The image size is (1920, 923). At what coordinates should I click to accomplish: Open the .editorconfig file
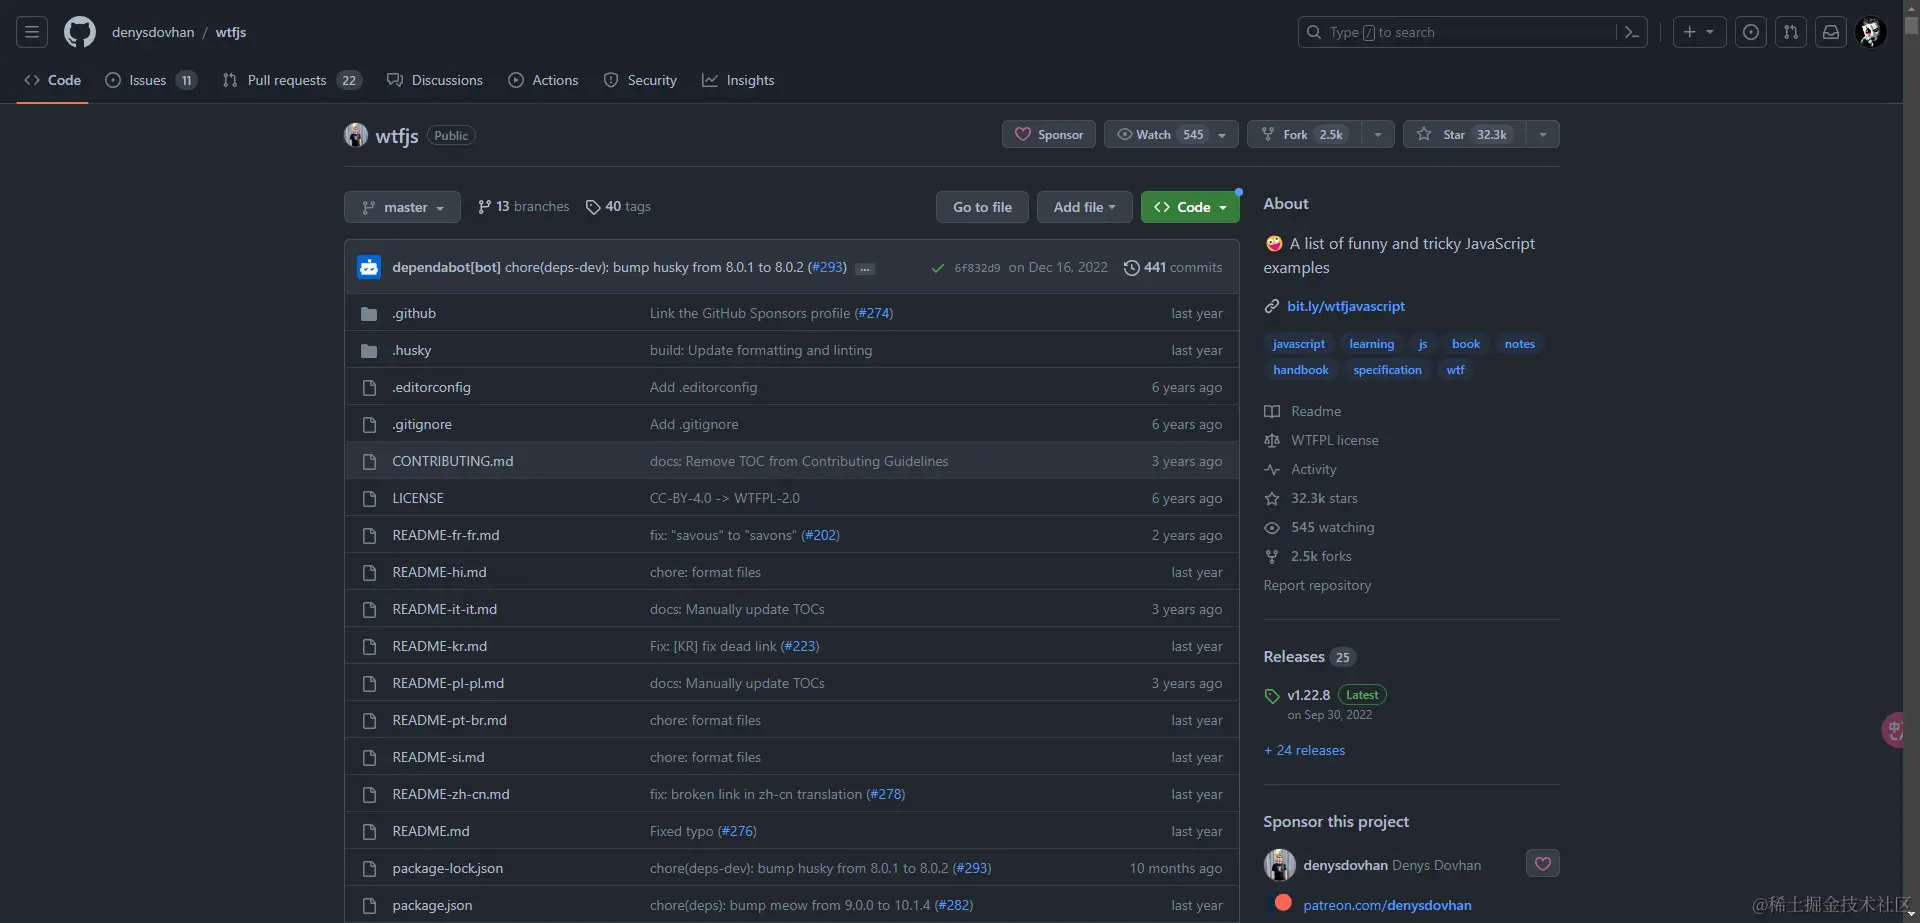tap(431, 387)
